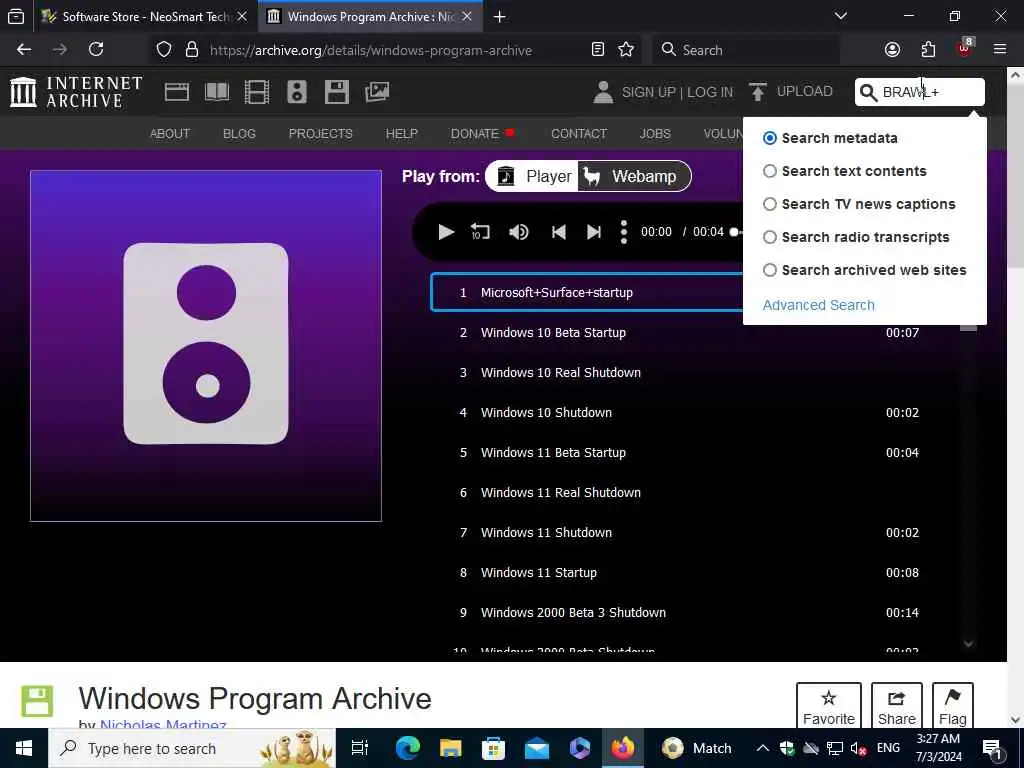Select Search metadata radio option

[x=770, y=138]
